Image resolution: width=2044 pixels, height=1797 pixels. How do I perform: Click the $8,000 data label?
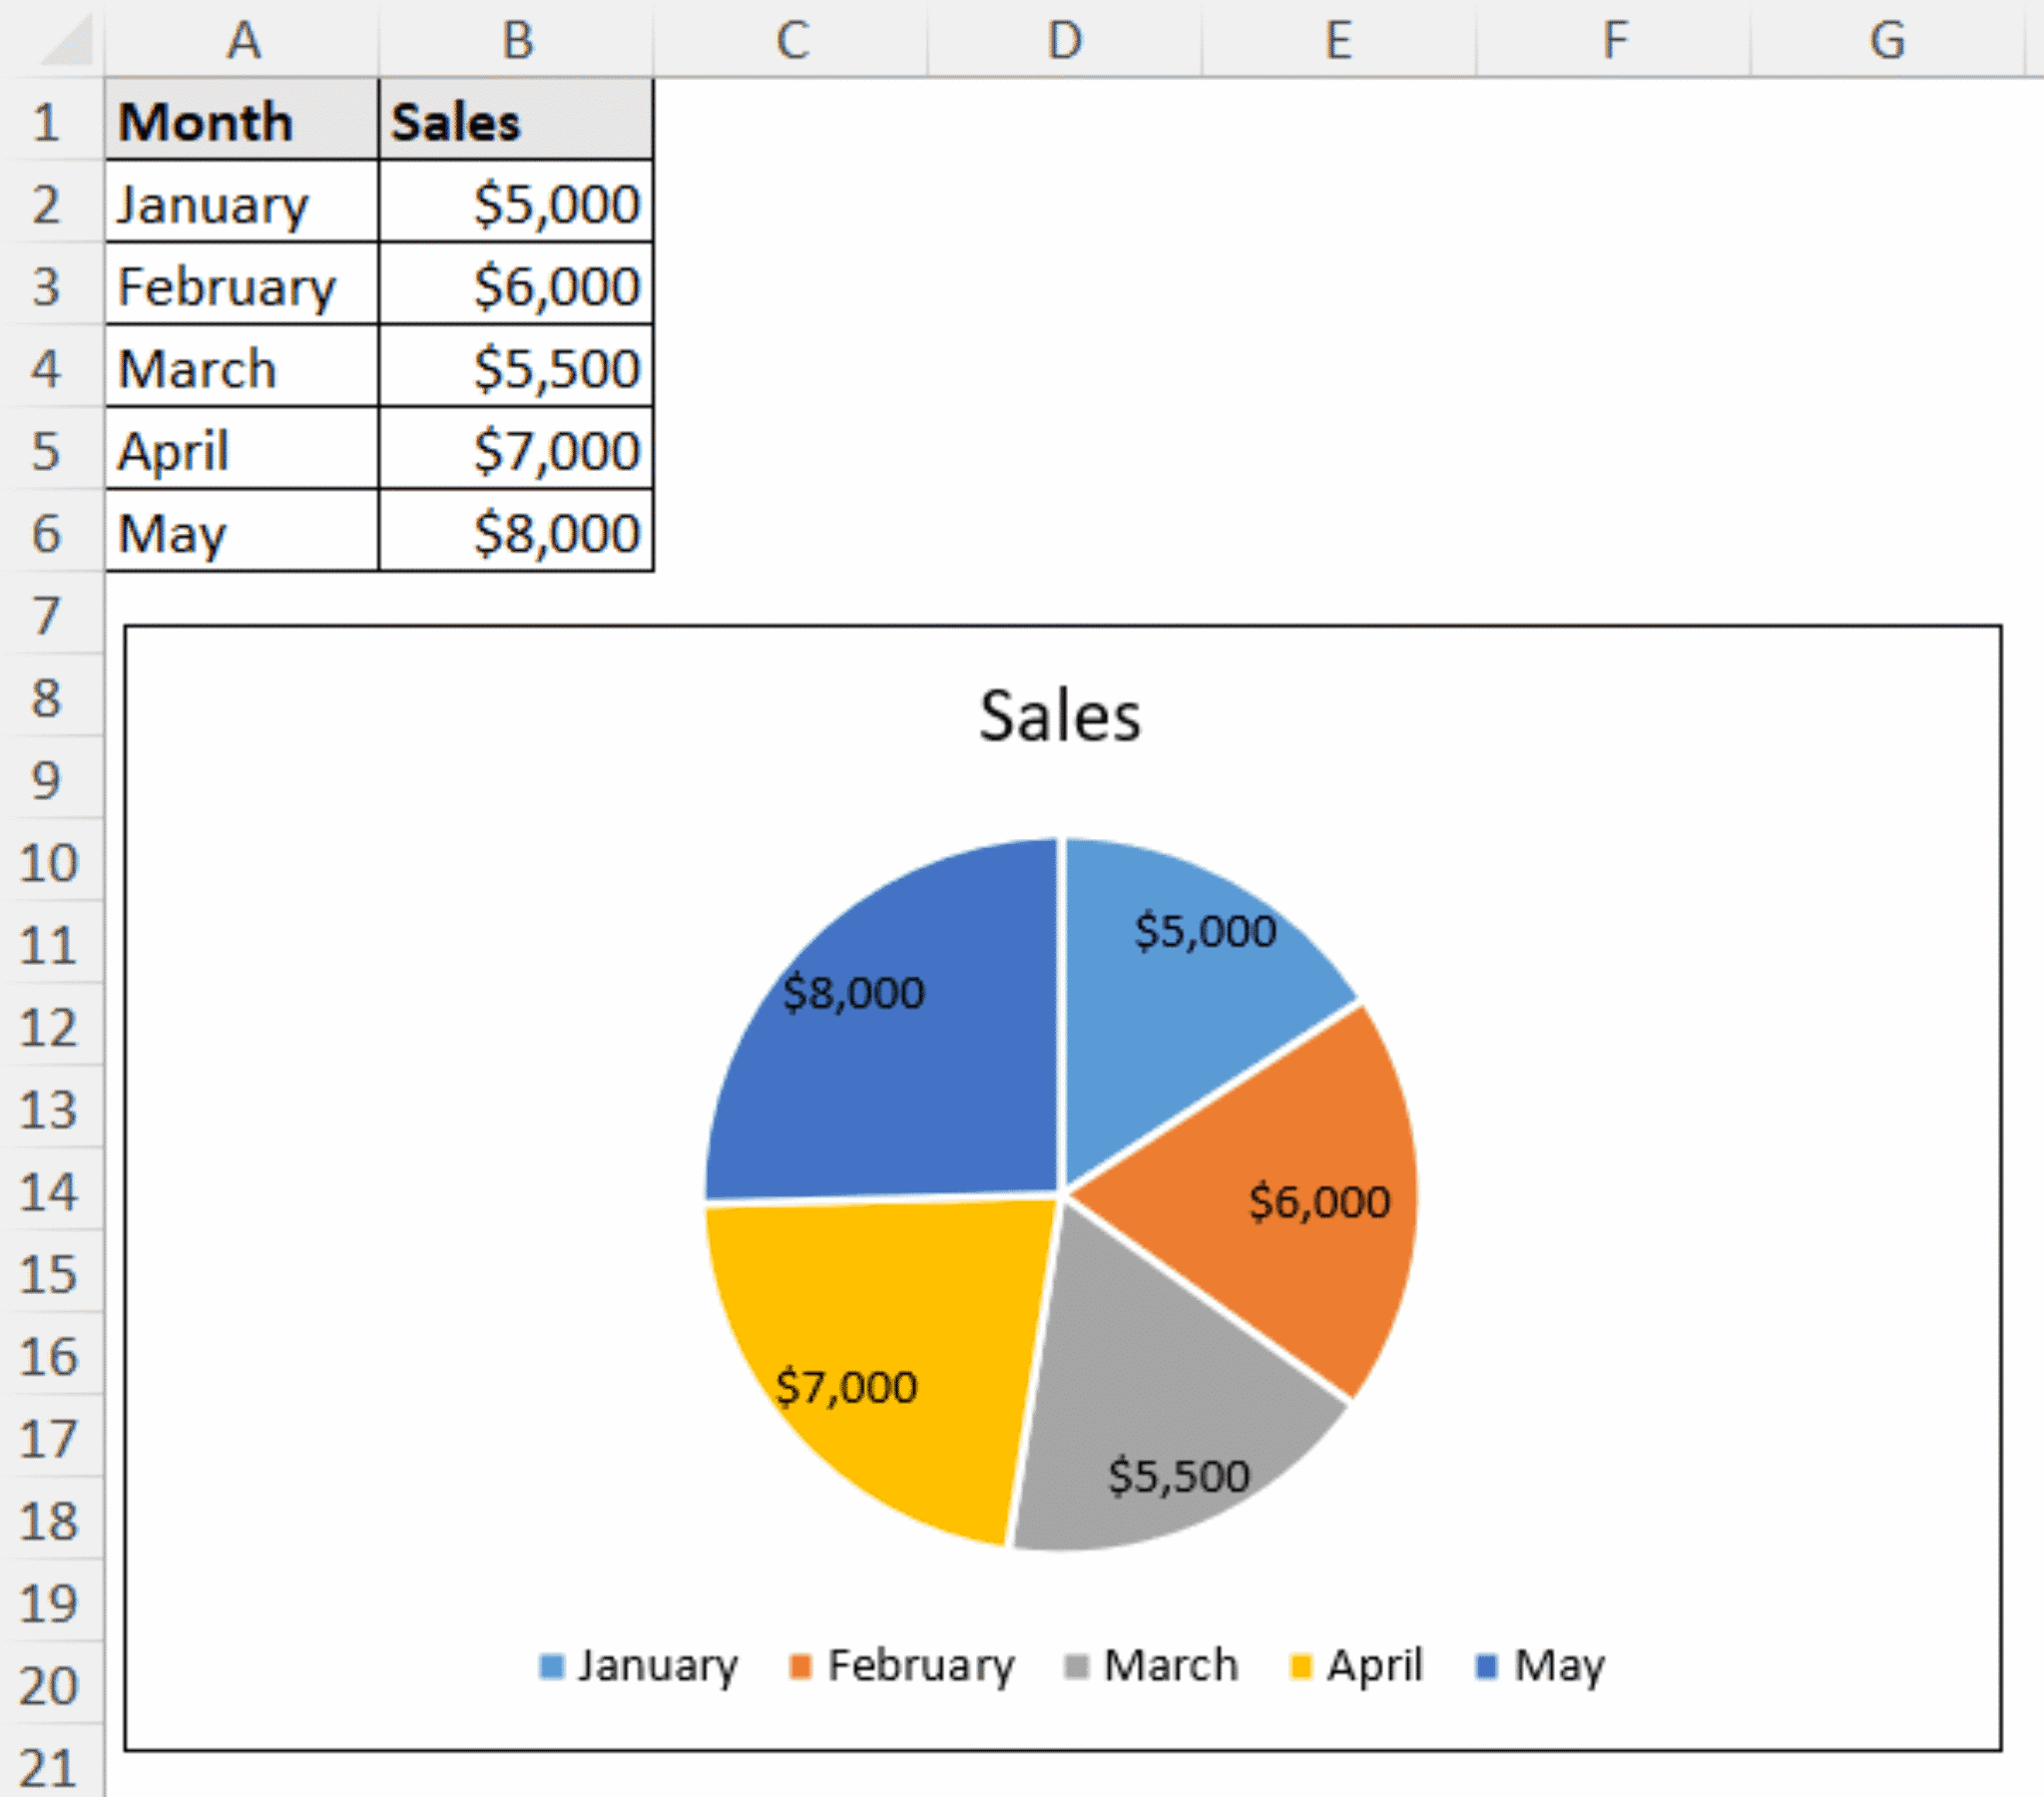(x=855, y=992)
